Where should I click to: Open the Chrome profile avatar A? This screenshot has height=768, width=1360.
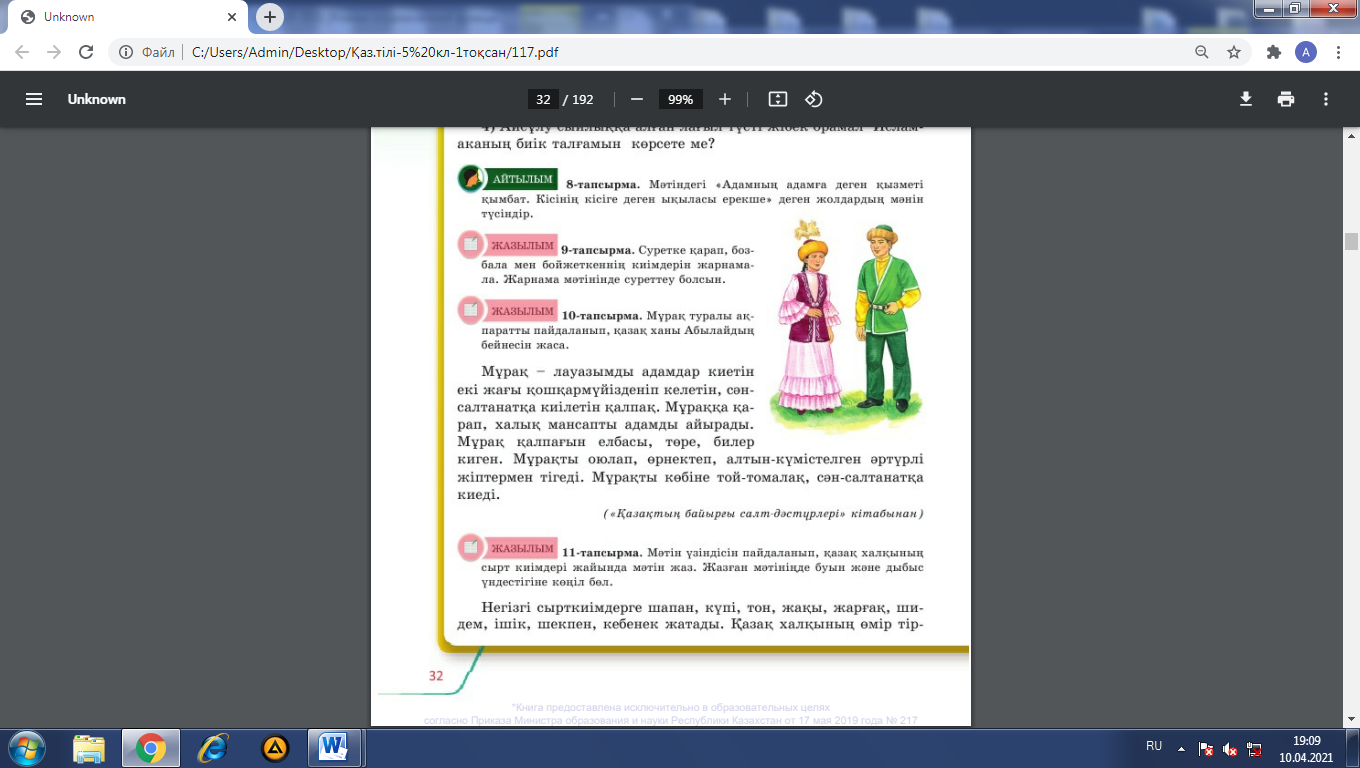(1306, 52)
